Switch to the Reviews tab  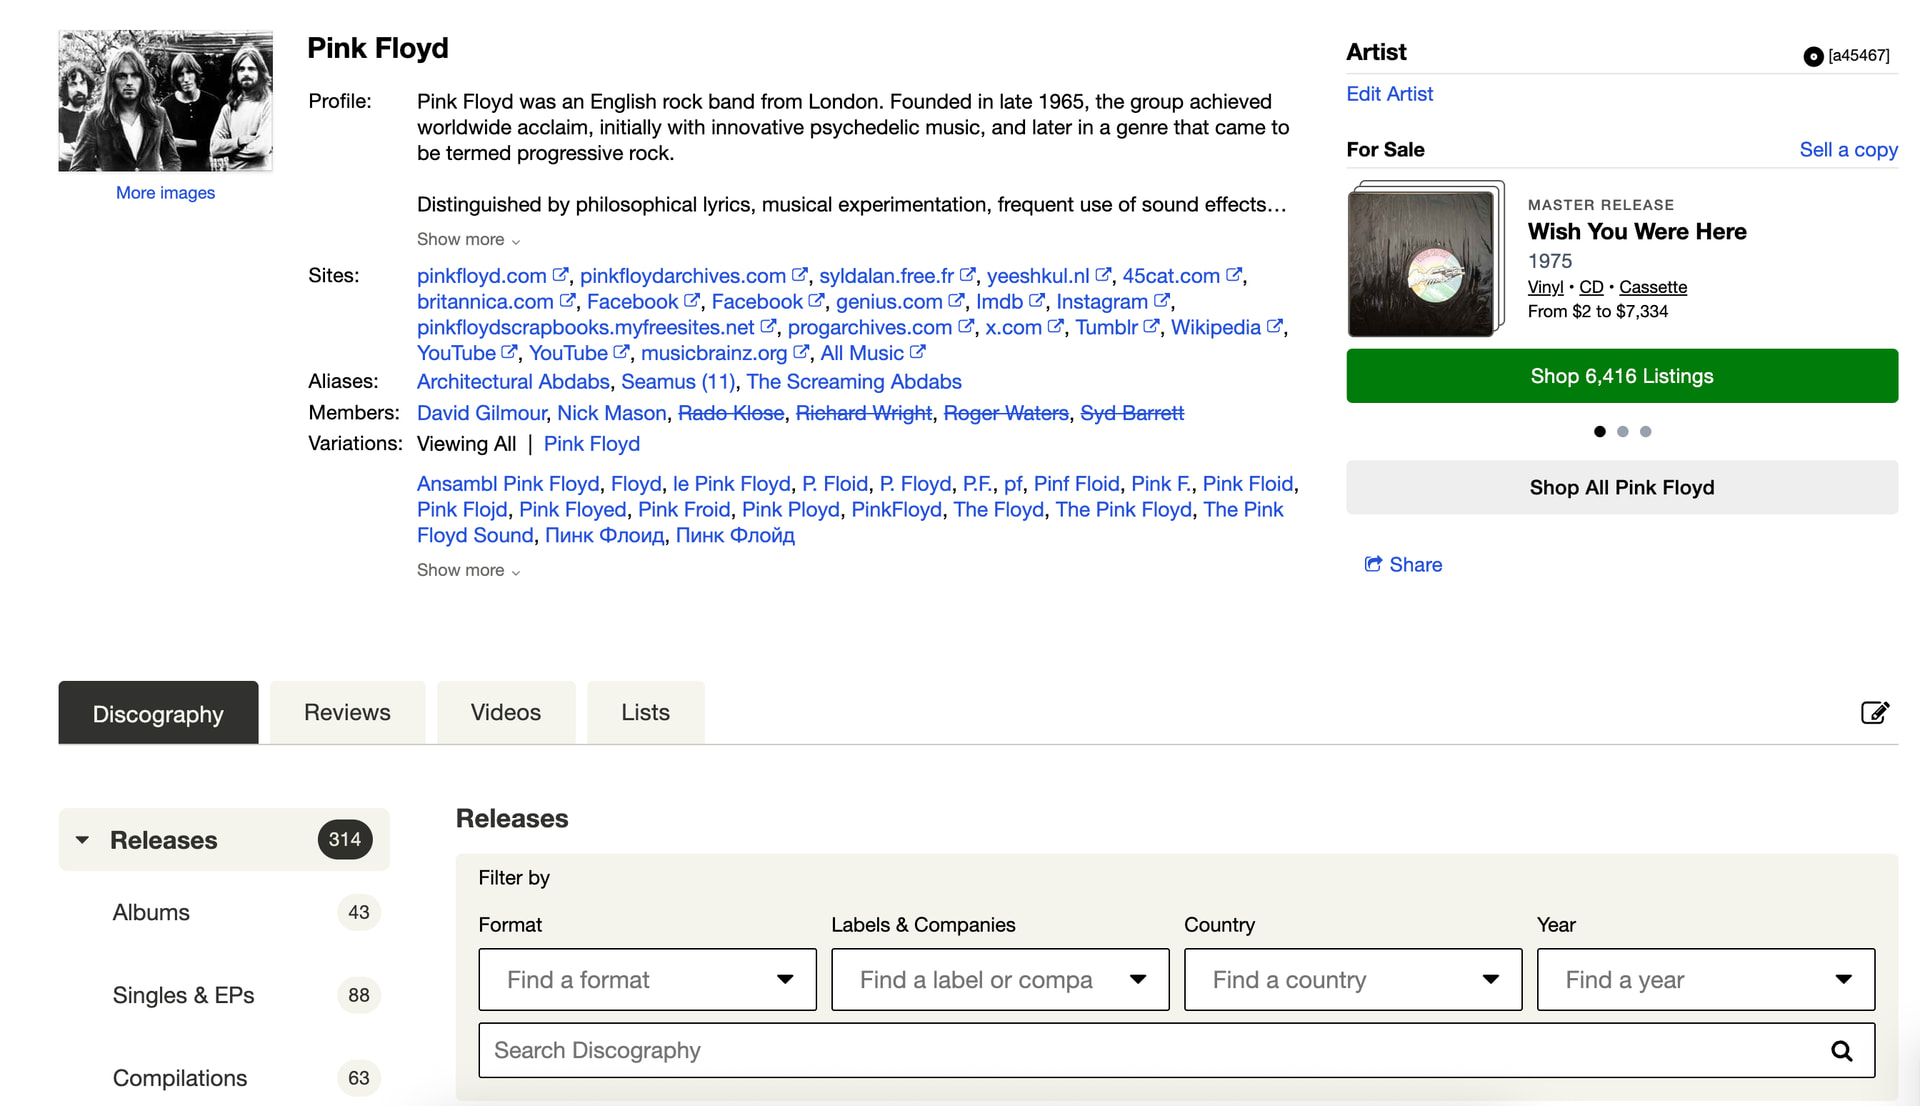tap(347, 712)
